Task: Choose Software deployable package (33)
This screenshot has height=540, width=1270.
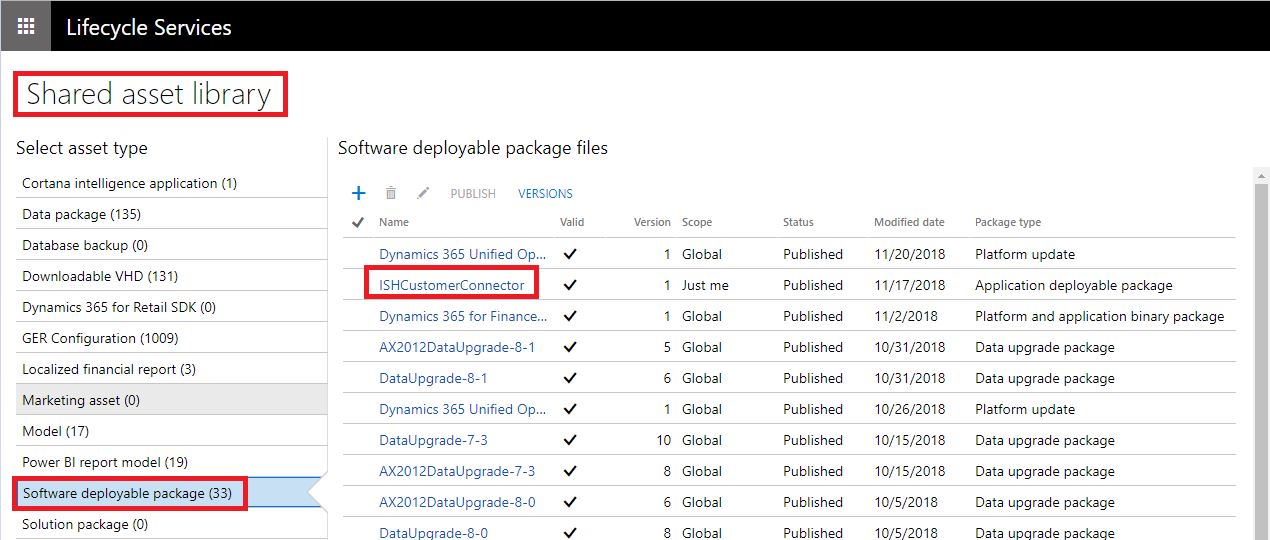Action: (x=171, y=493)
